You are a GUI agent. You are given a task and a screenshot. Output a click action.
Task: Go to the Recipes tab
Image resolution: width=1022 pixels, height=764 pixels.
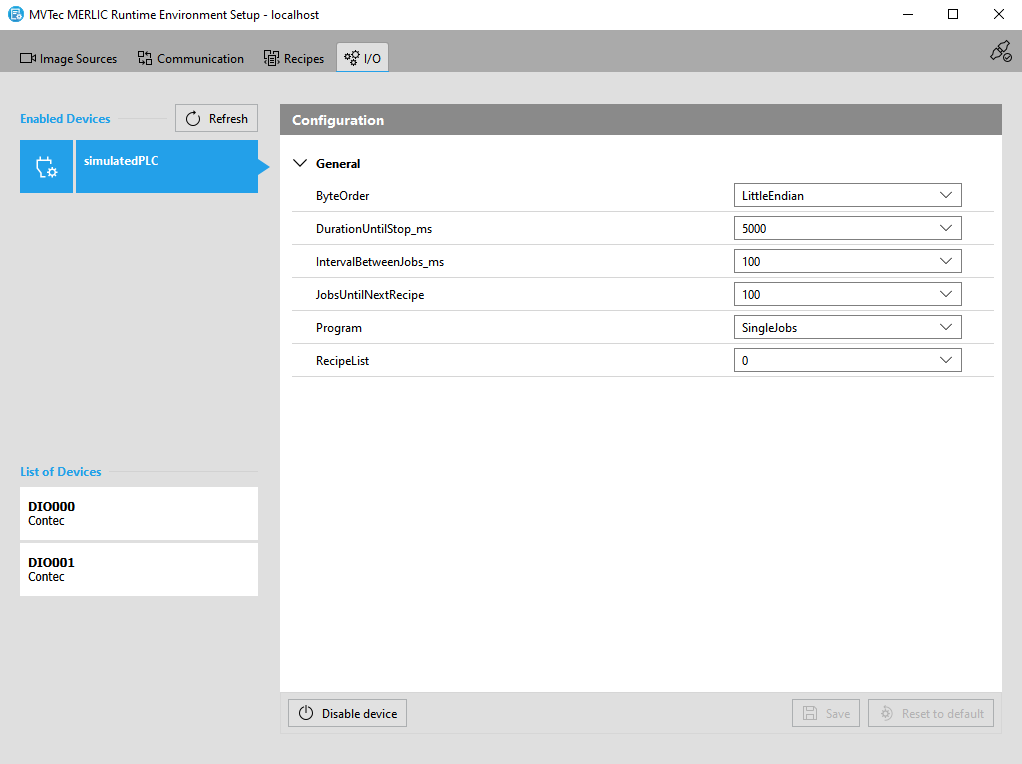pos(294,59)
